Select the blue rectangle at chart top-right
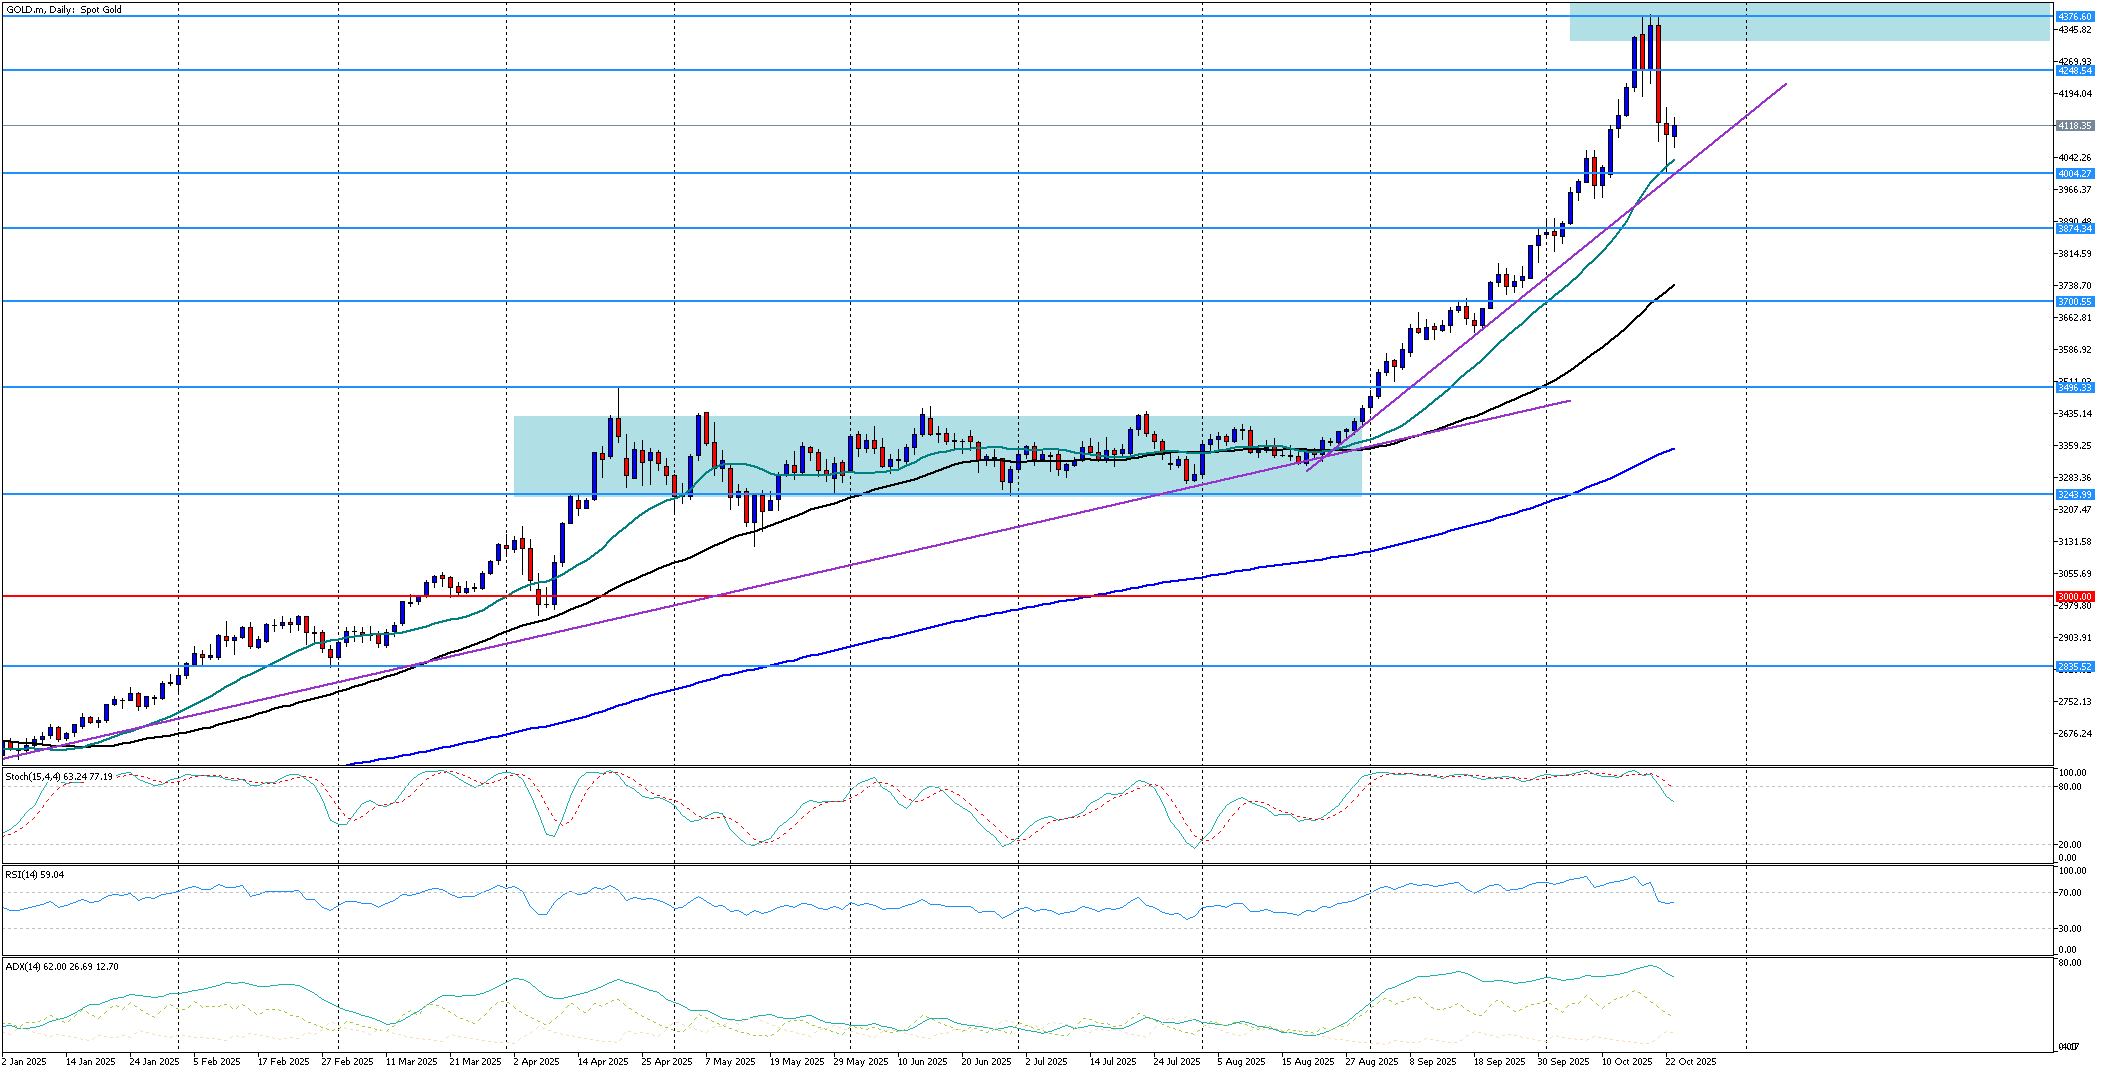Image resolution: width=2106 pixels, height=1073 pixels. [1808, 23]
